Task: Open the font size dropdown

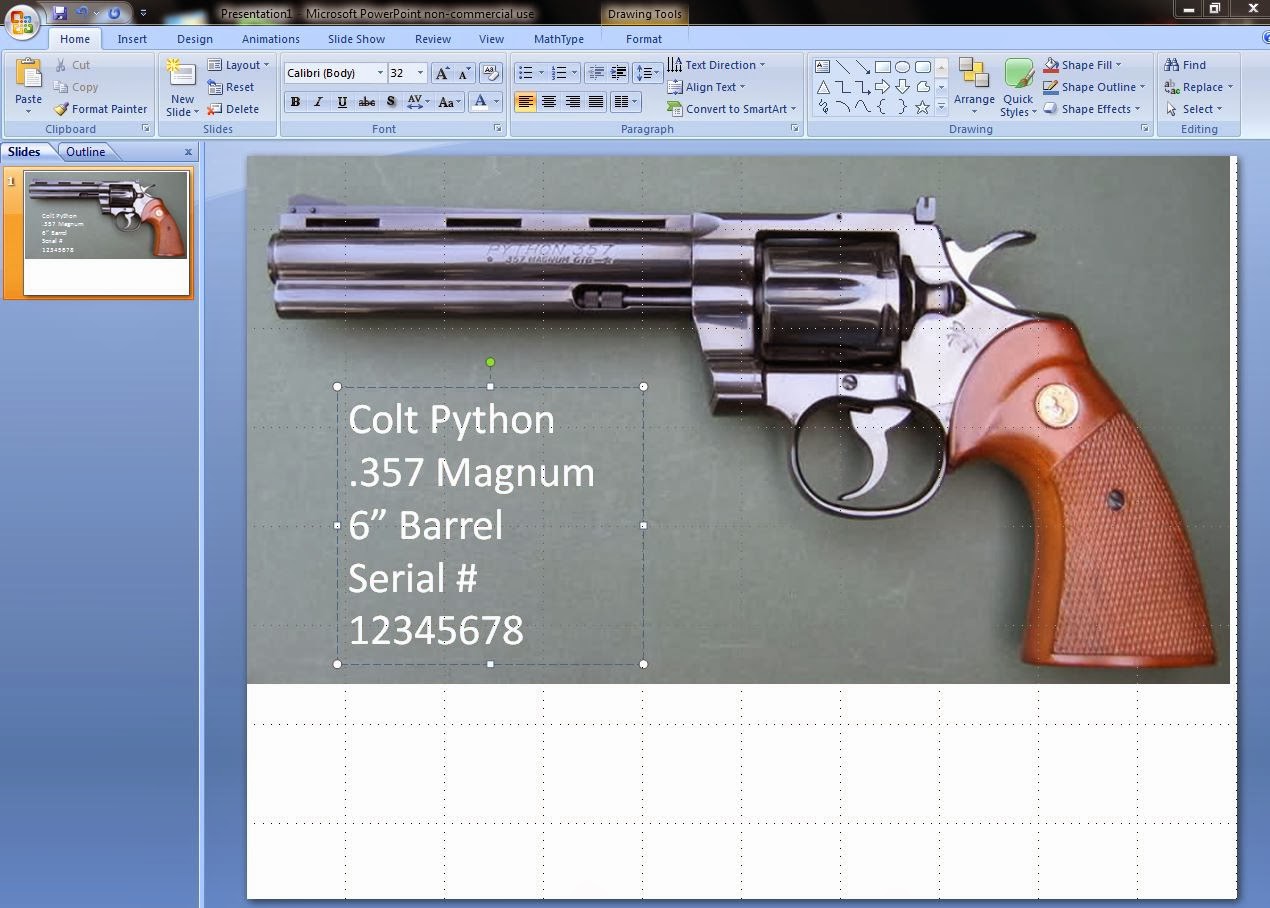Action: pos(420,73)
